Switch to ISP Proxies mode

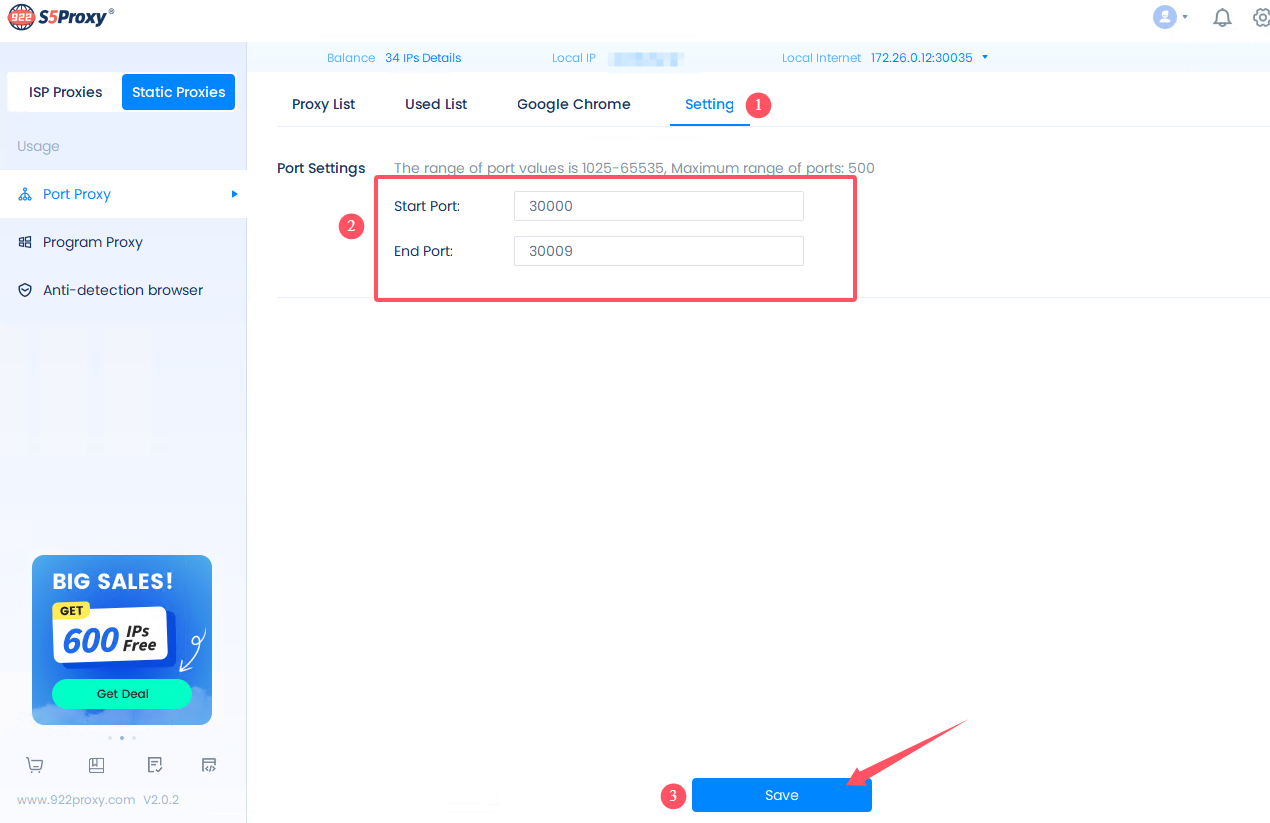point(65,92)
